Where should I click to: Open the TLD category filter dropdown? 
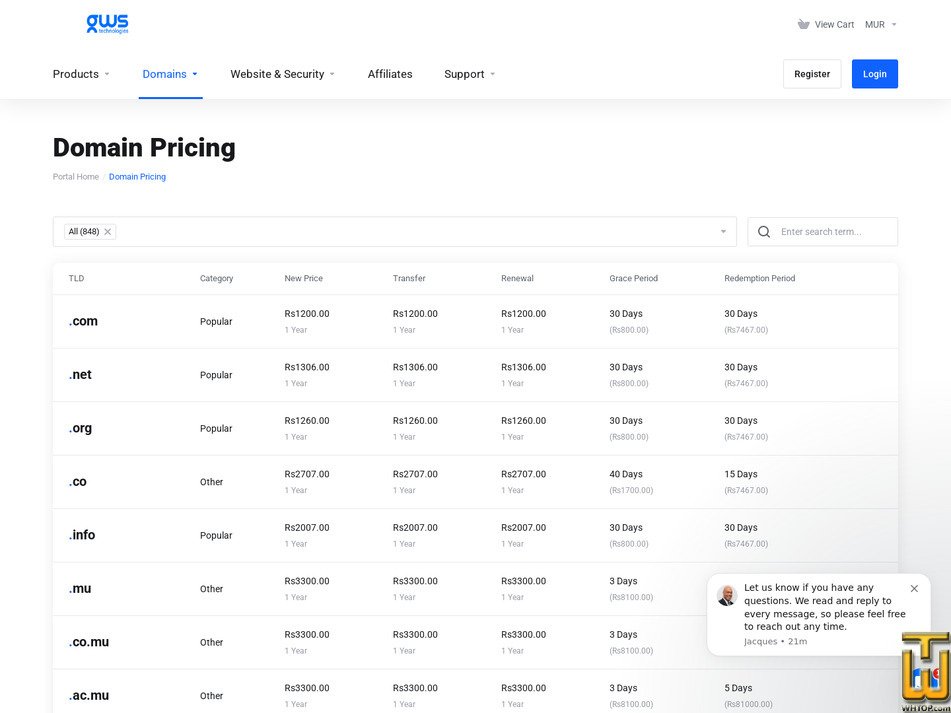pyautogui.click(x=723, y=232)
